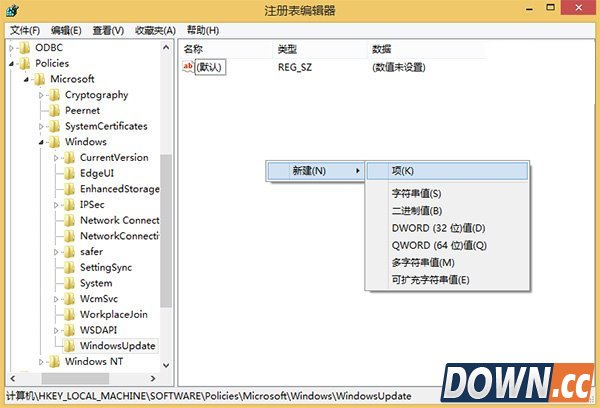Viewport: 600px width, 408px height.
Task: Click the WindowsUpdate folder icon
Action: pyautogui.click(x=70, y=346)
